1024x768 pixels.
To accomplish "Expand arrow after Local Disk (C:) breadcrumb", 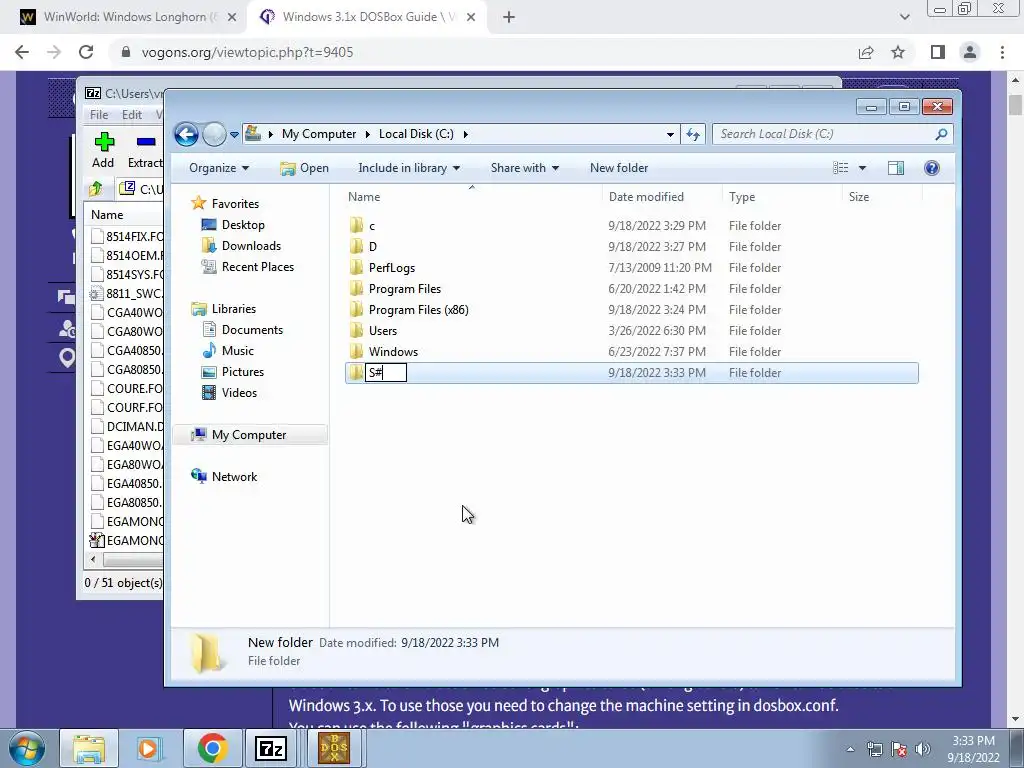I will (466, 135).
